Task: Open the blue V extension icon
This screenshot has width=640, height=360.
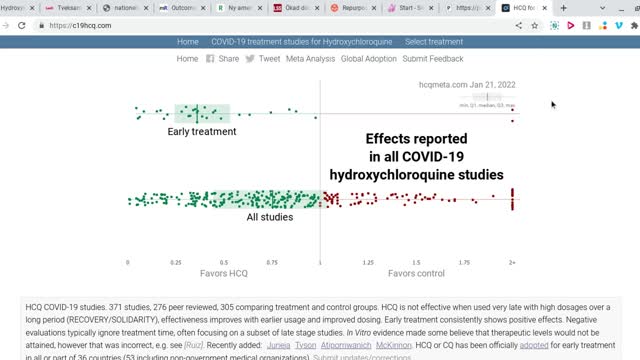Action: click(619, 25)
